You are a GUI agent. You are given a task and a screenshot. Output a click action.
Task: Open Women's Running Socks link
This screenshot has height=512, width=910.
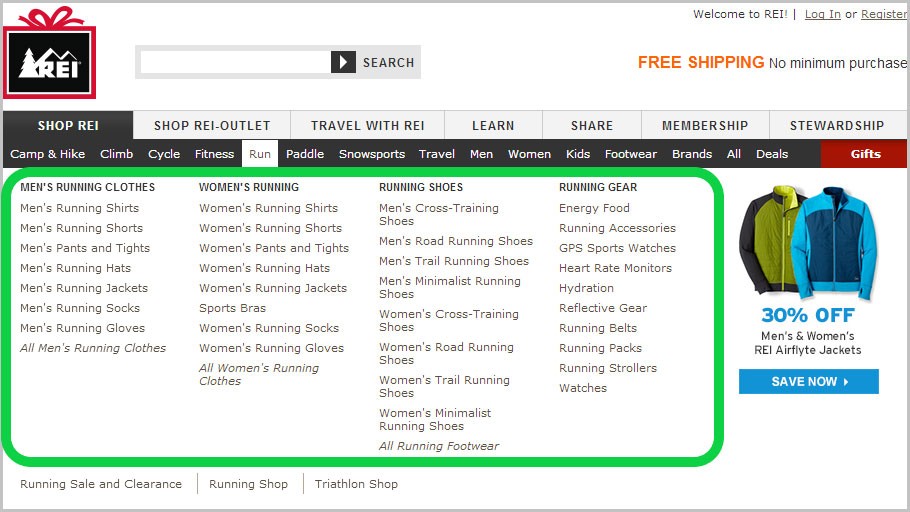pos(269,328)
